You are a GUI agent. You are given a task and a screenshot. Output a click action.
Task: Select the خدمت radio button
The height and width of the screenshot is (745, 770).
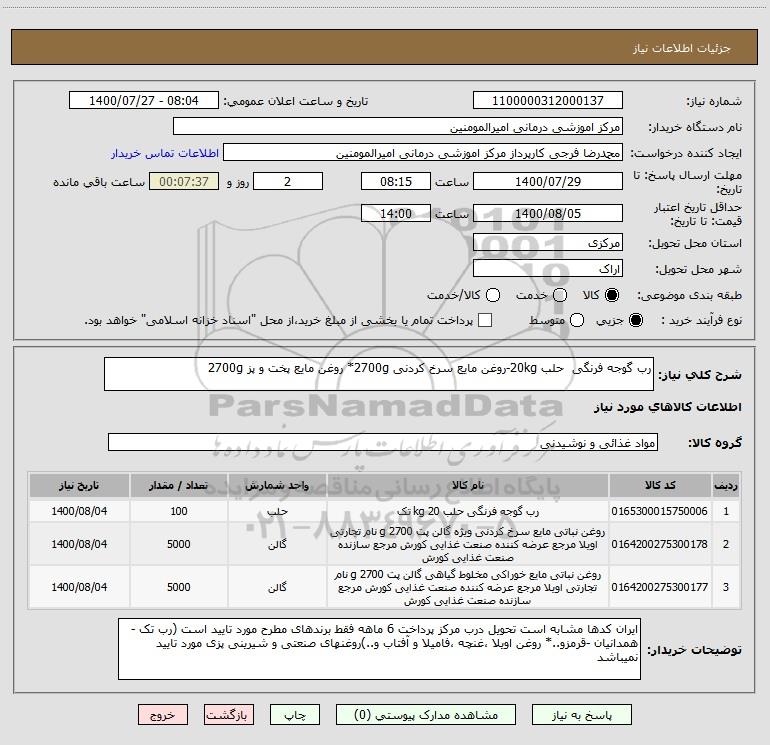coord(560,295)
